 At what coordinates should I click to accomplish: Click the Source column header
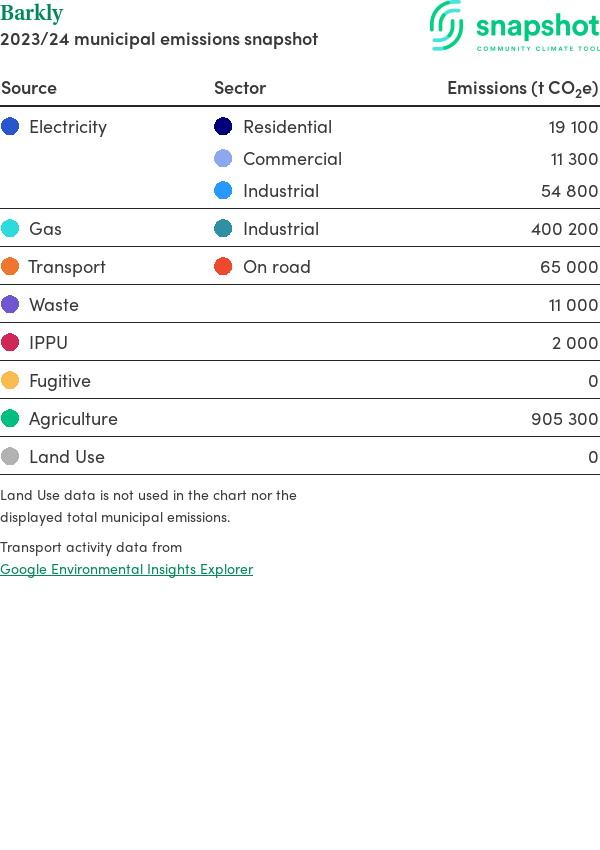[x=29, y=88]
